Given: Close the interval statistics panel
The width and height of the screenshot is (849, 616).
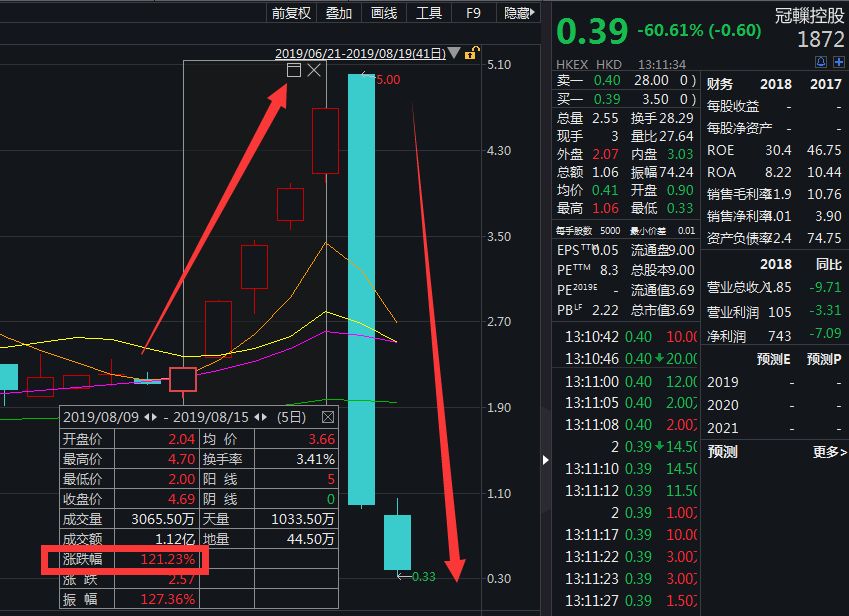Looking at the screenshot, I should click(x=327, y=416).
